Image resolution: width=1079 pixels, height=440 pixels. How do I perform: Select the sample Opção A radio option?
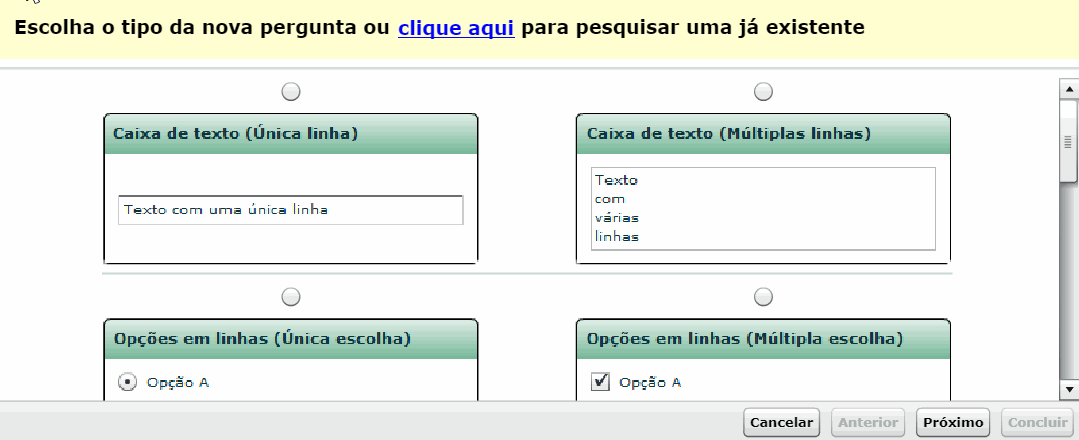pos(127,381)
